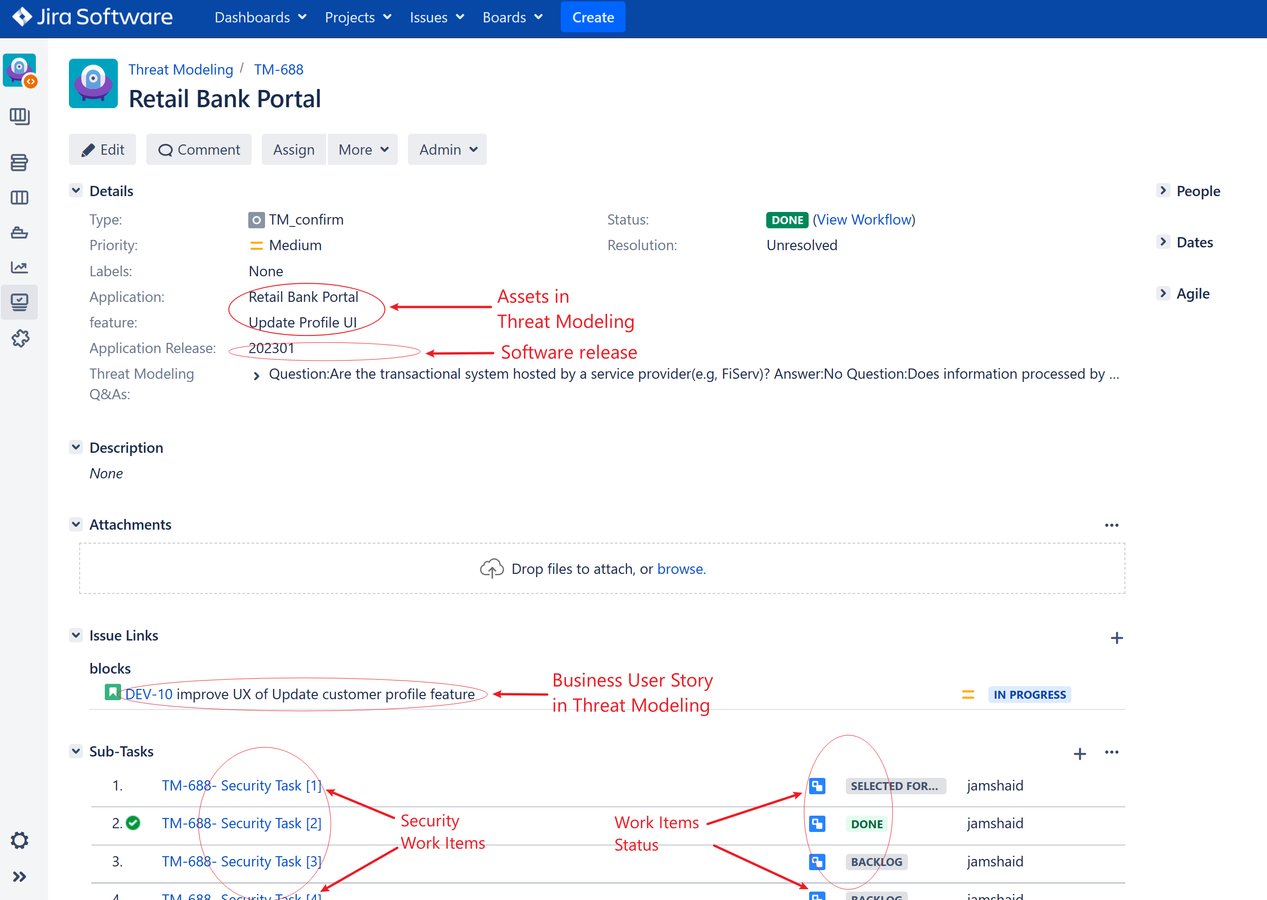Open the Boards dropdown menu
The height and width of the screenshot is (900, 1267).
[512, 17]
